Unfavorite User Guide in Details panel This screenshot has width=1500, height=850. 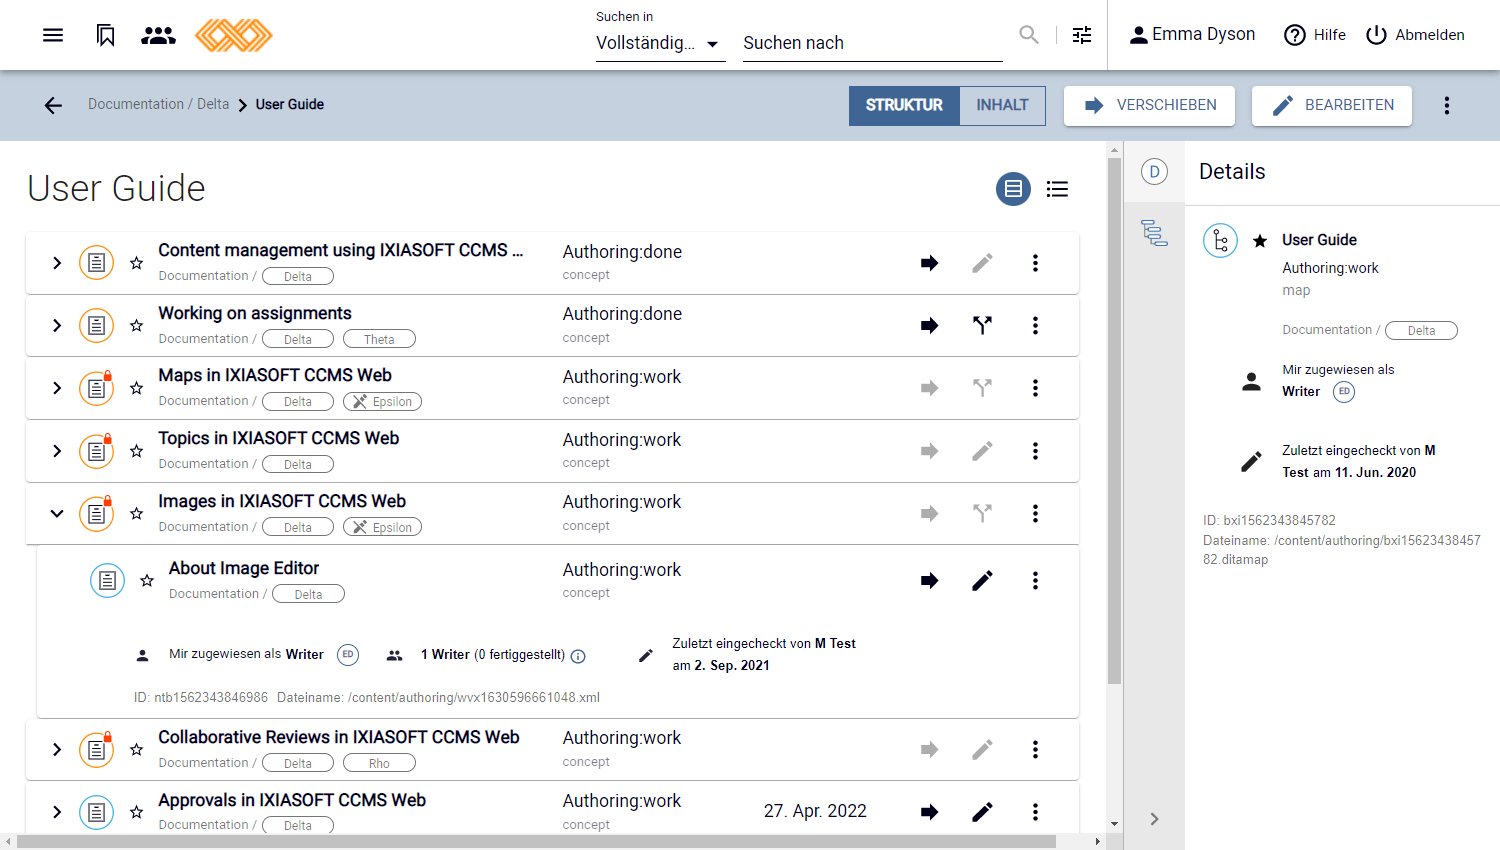tap(1260, 241)
